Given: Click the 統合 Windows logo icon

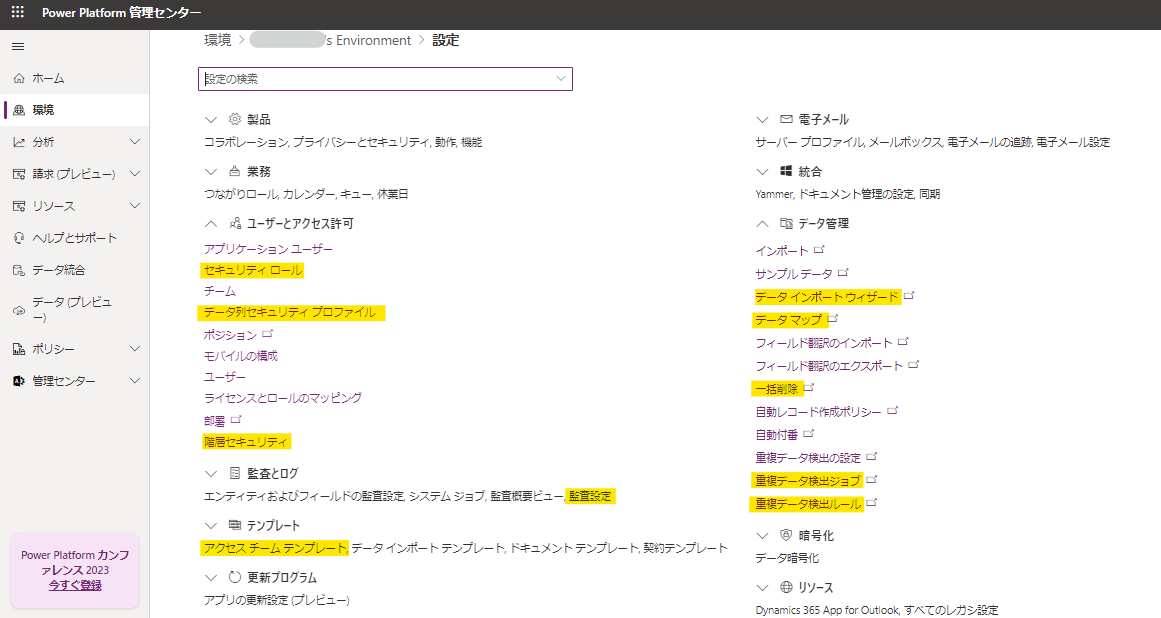Looking at the screenshot, I should pyautogui.click(x=786, y=171).
